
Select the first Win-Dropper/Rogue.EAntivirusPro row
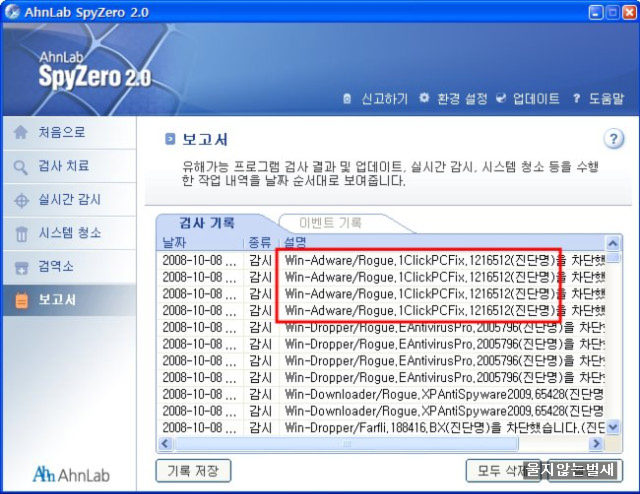[381, 327]
